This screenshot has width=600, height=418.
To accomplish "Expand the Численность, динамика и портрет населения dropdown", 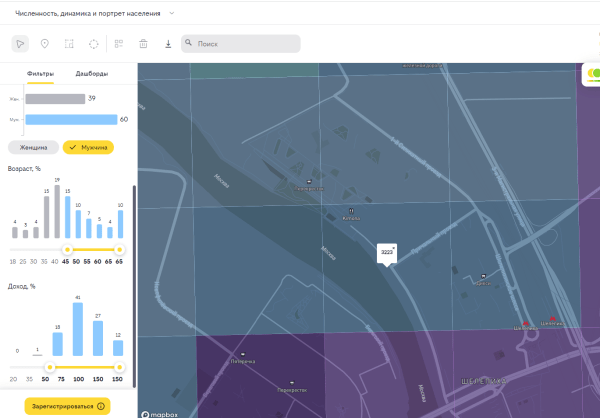I will 172,13.
